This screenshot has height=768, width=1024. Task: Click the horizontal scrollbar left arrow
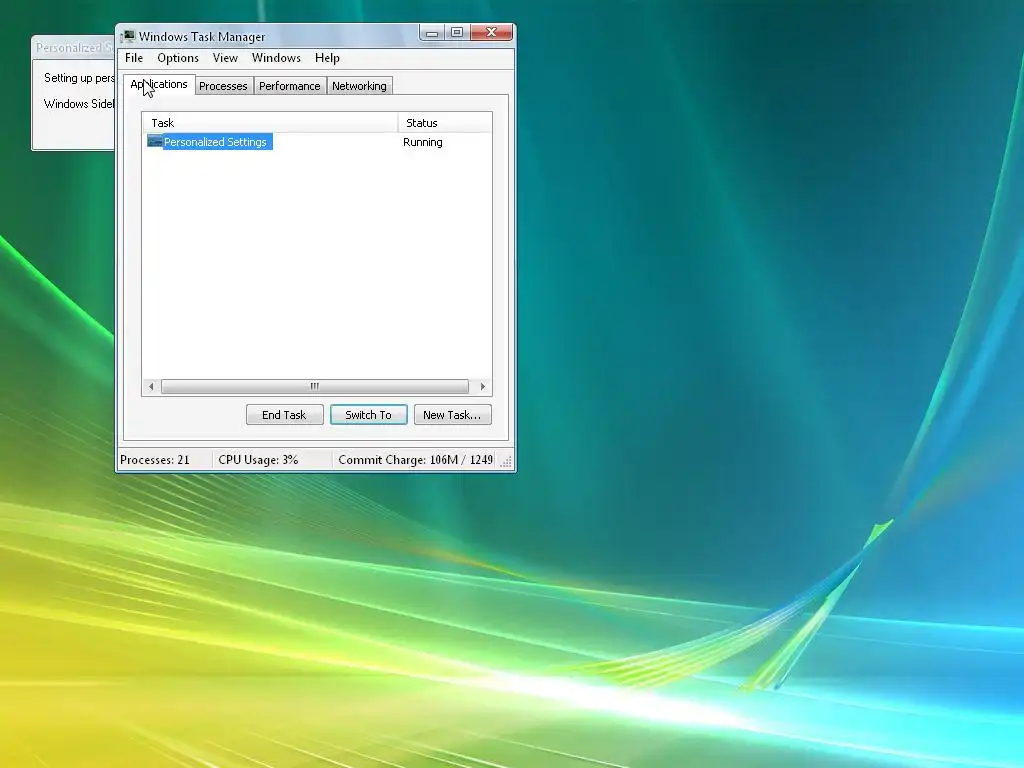(152, 387)
